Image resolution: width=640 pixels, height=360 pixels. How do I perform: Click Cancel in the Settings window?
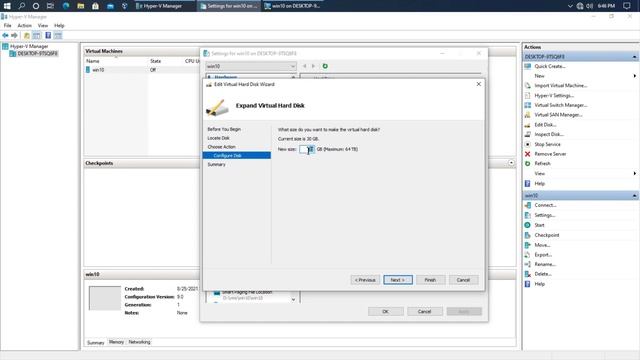click(424, 311)
